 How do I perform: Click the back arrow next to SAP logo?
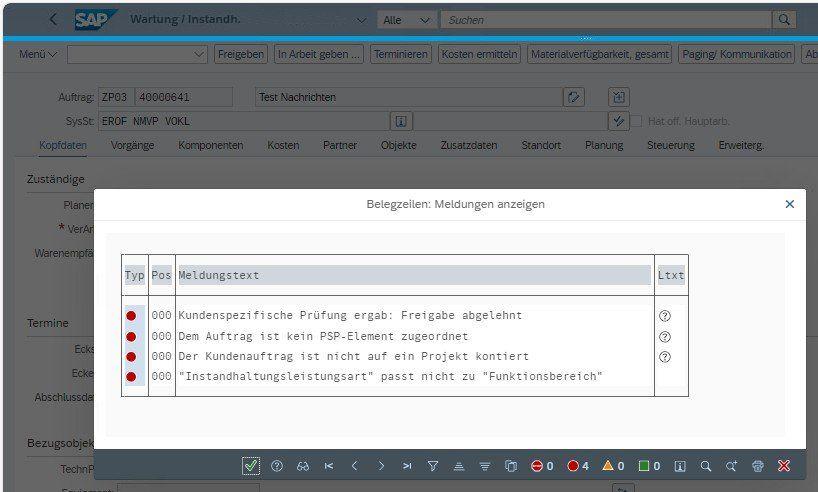coord(53,19)
